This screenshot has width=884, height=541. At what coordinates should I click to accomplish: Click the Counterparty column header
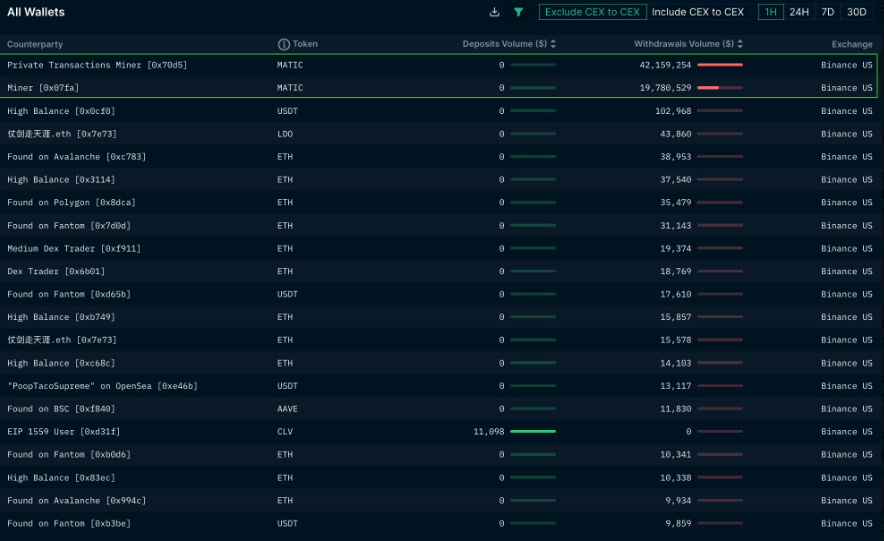(x=35, y=44)
